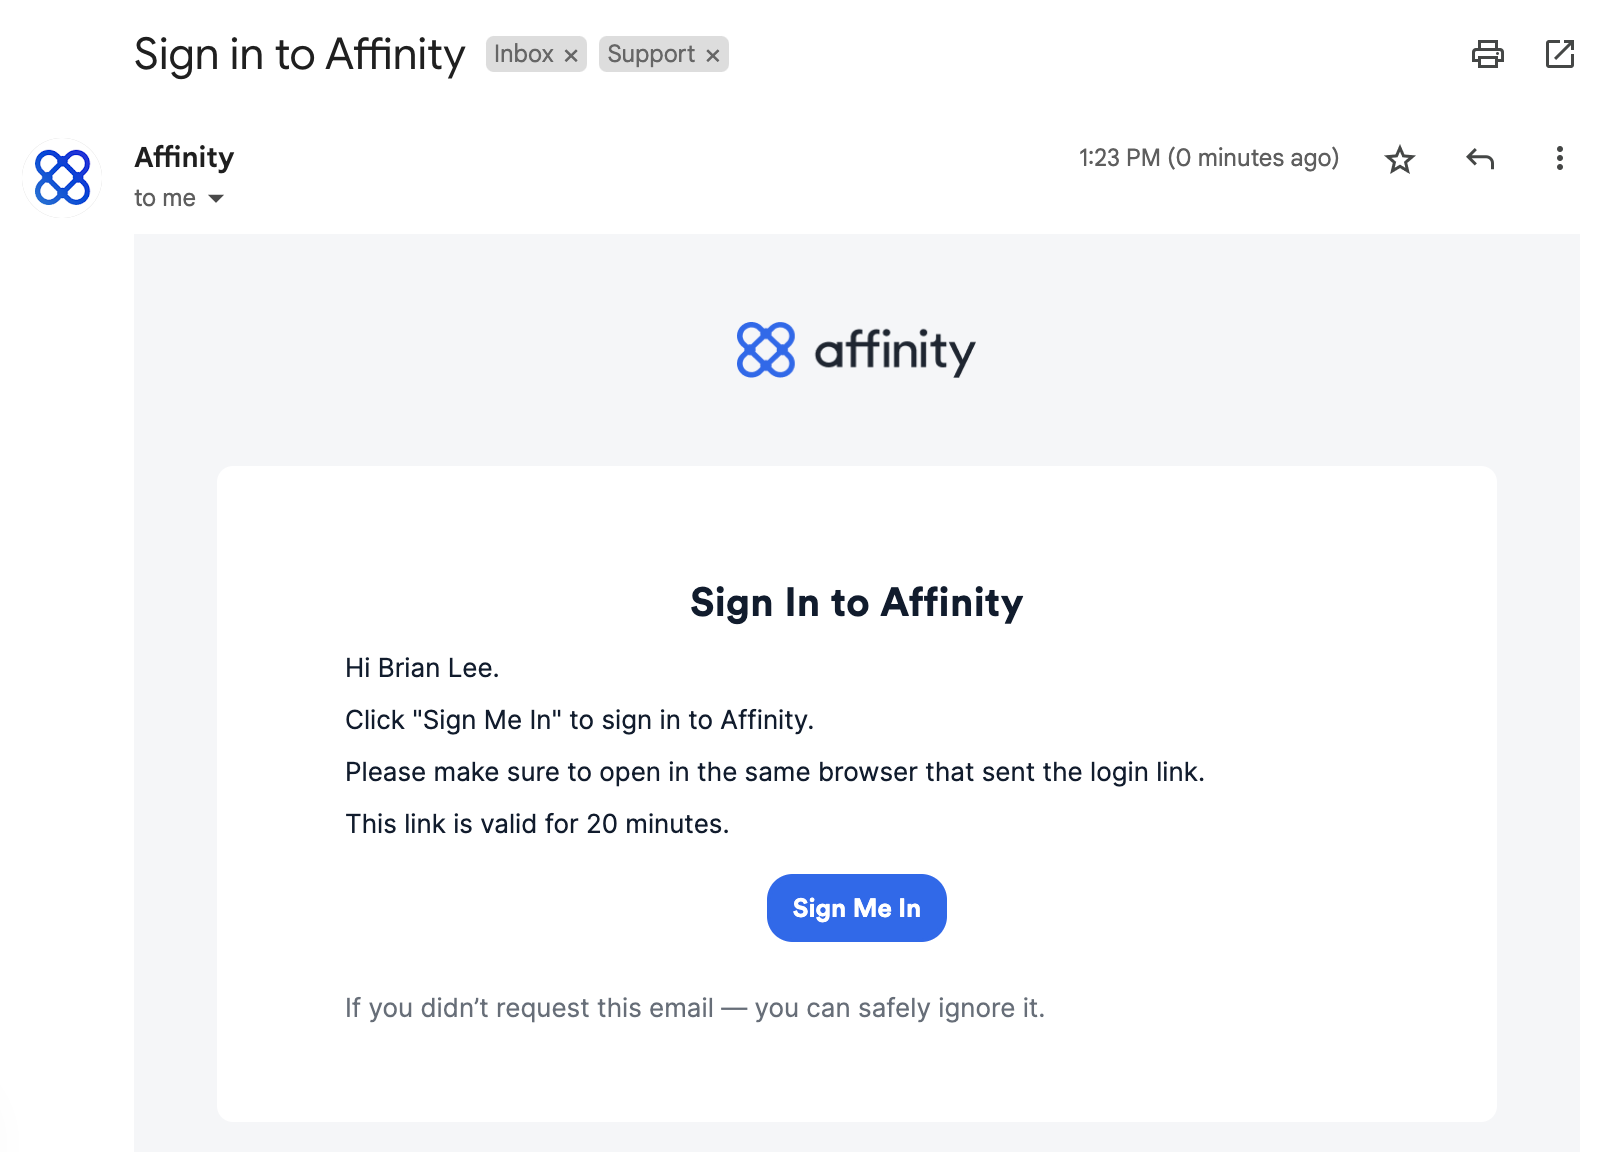Click the Affinity sender avatar
Image resolution: width=1610 pixels, height=1152 pixels.
pos(61,177)
